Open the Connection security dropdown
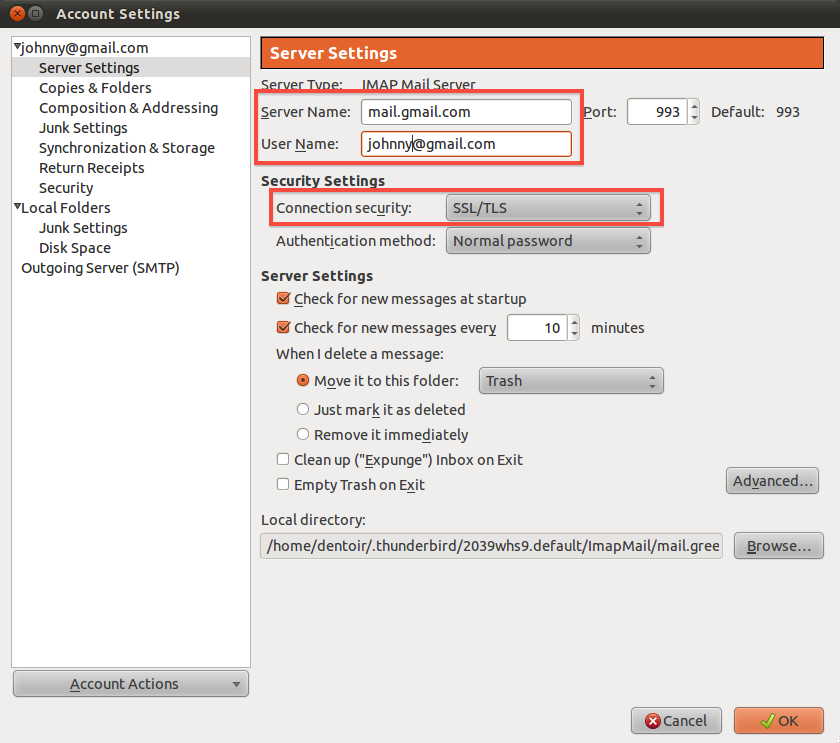This screenshot has height=743, width=840. click(547, 208)
